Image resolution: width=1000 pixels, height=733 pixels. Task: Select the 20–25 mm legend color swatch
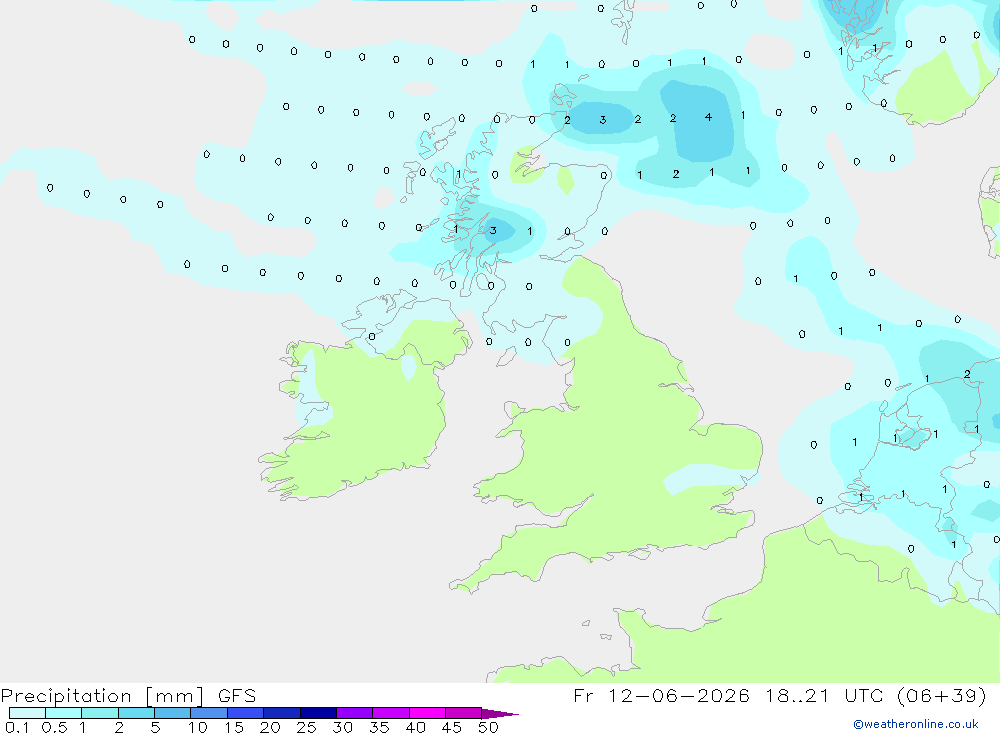click(x=281, y=713)
